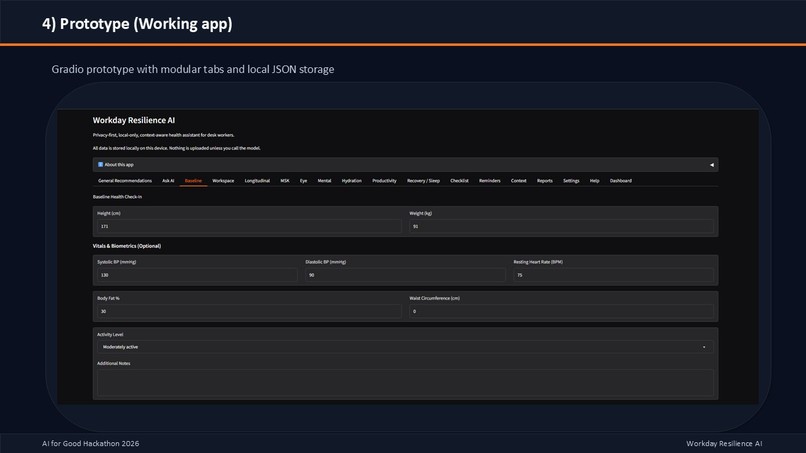The image size is (806, 453).
Task: Click the 'Privacy-first, local-only' description line
Action: pyautogui.click(x=163, y=135)
